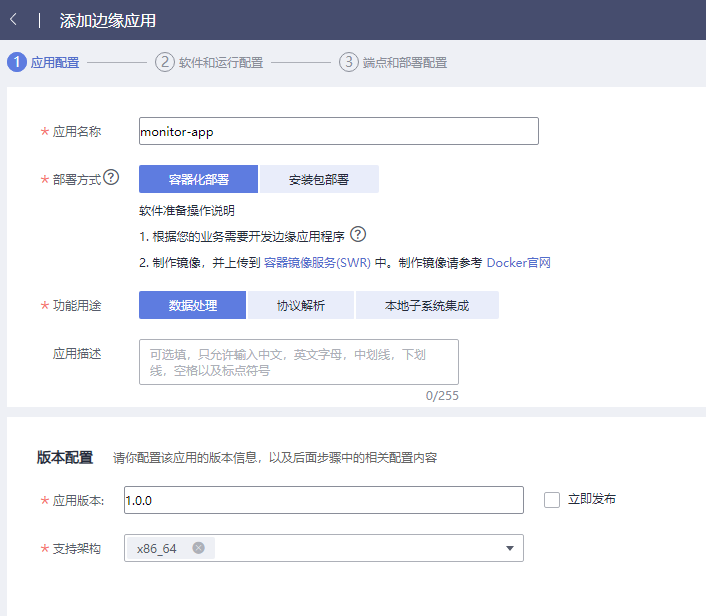Click step 3 端点和部署配置 number icon
Image resolution: width=706 pixels, height=616 pixels.
348,62
